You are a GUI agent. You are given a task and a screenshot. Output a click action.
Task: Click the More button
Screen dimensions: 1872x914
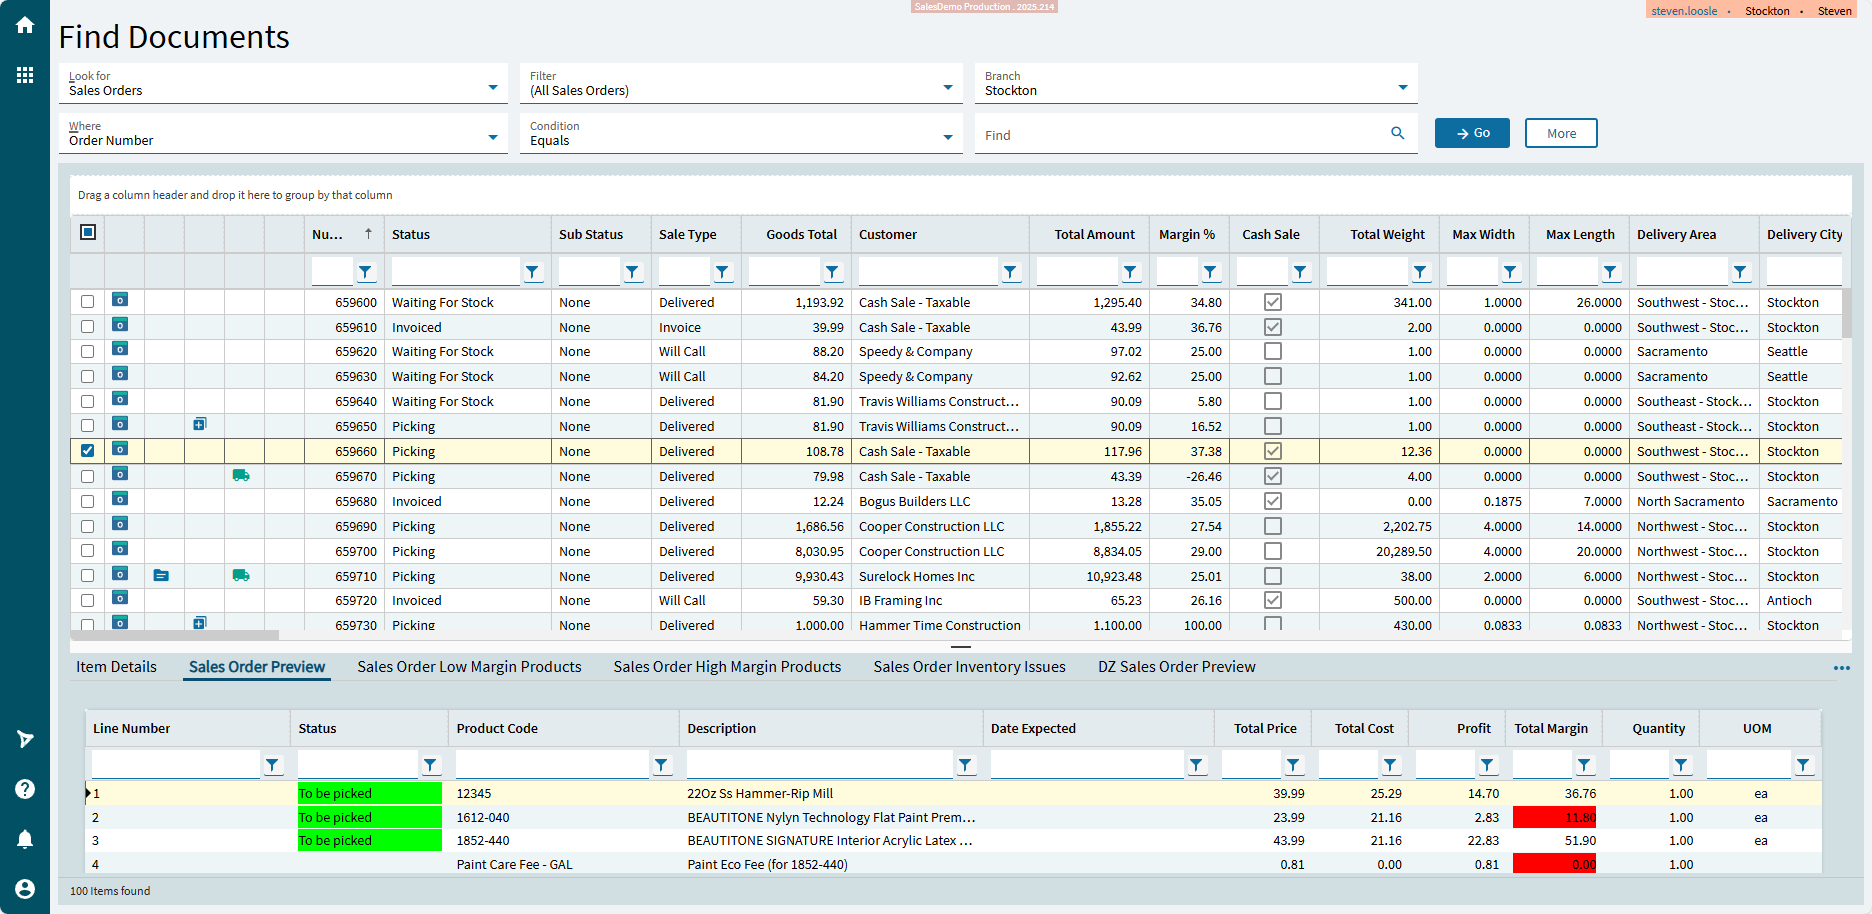coord(1560,133)
